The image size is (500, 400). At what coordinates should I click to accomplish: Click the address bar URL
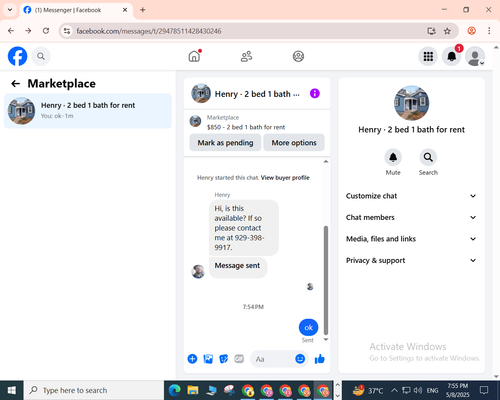149,31
